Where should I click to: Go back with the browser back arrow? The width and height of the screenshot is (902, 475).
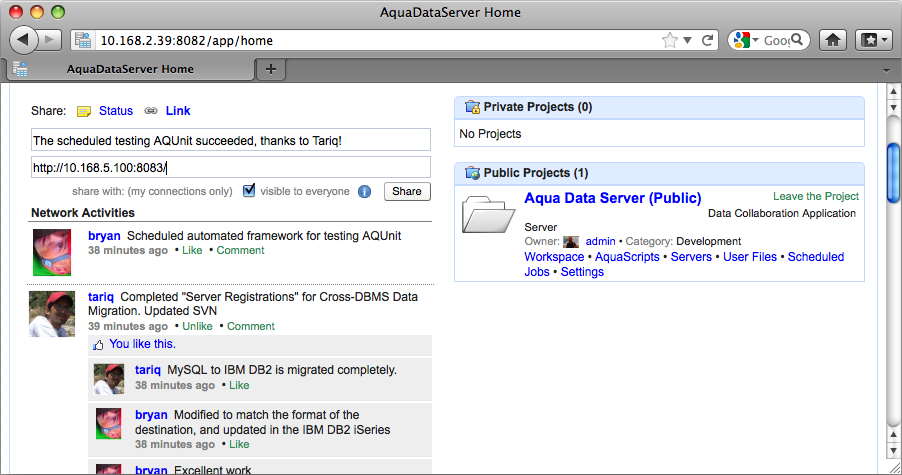click(x=24, y=40)
